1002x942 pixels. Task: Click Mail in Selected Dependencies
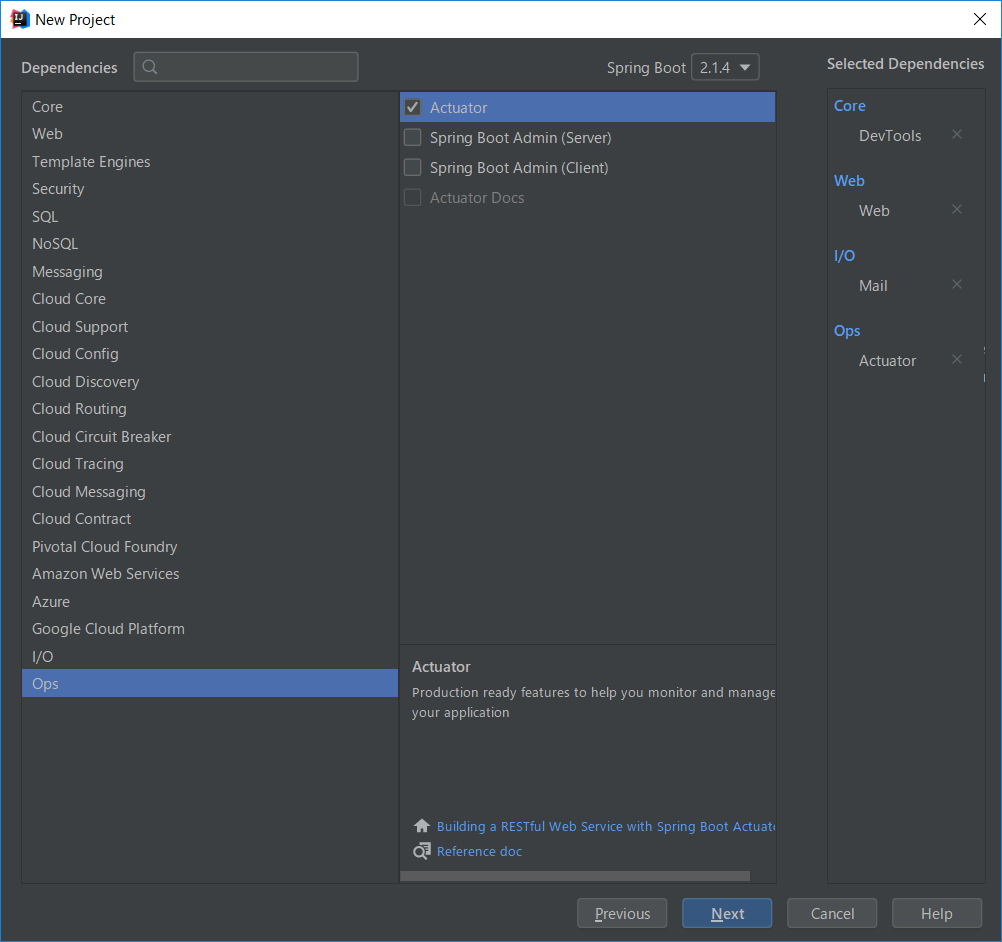pyautogui.click(x=873, y=286)
